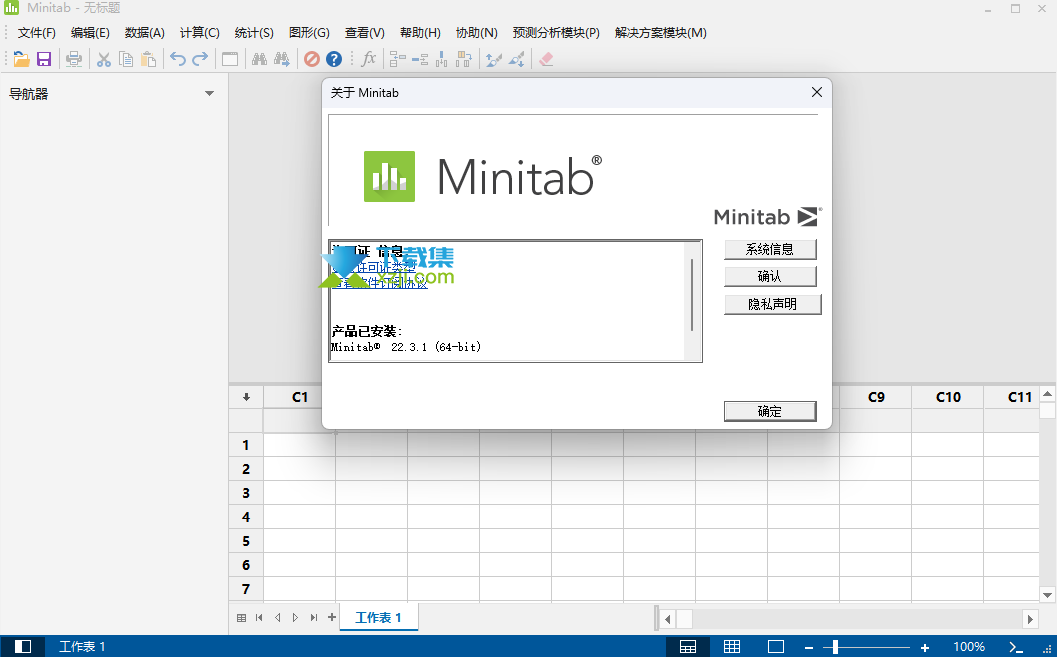Add a new worksheet with plus icon
The image size is (1057, 657).
tap(332, 617)
